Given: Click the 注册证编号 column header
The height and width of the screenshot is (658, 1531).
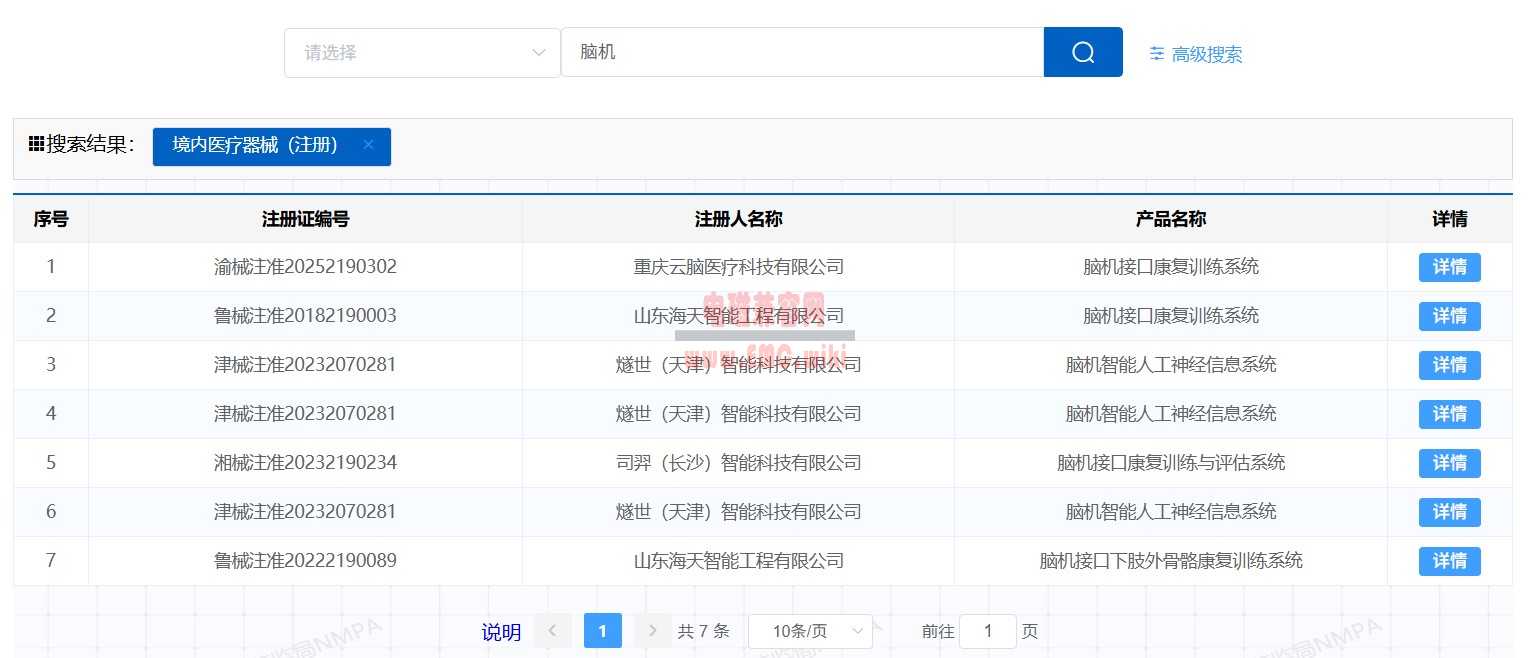Looking at the screenshot, I should (x=305, y=219).
